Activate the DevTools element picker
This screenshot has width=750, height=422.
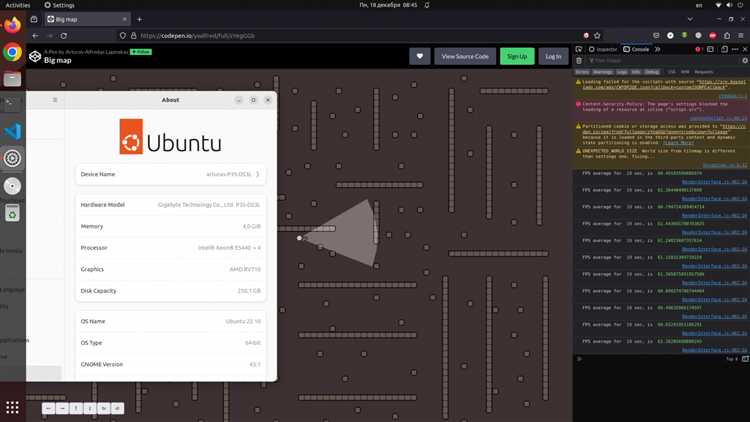[x=579, y=49]
